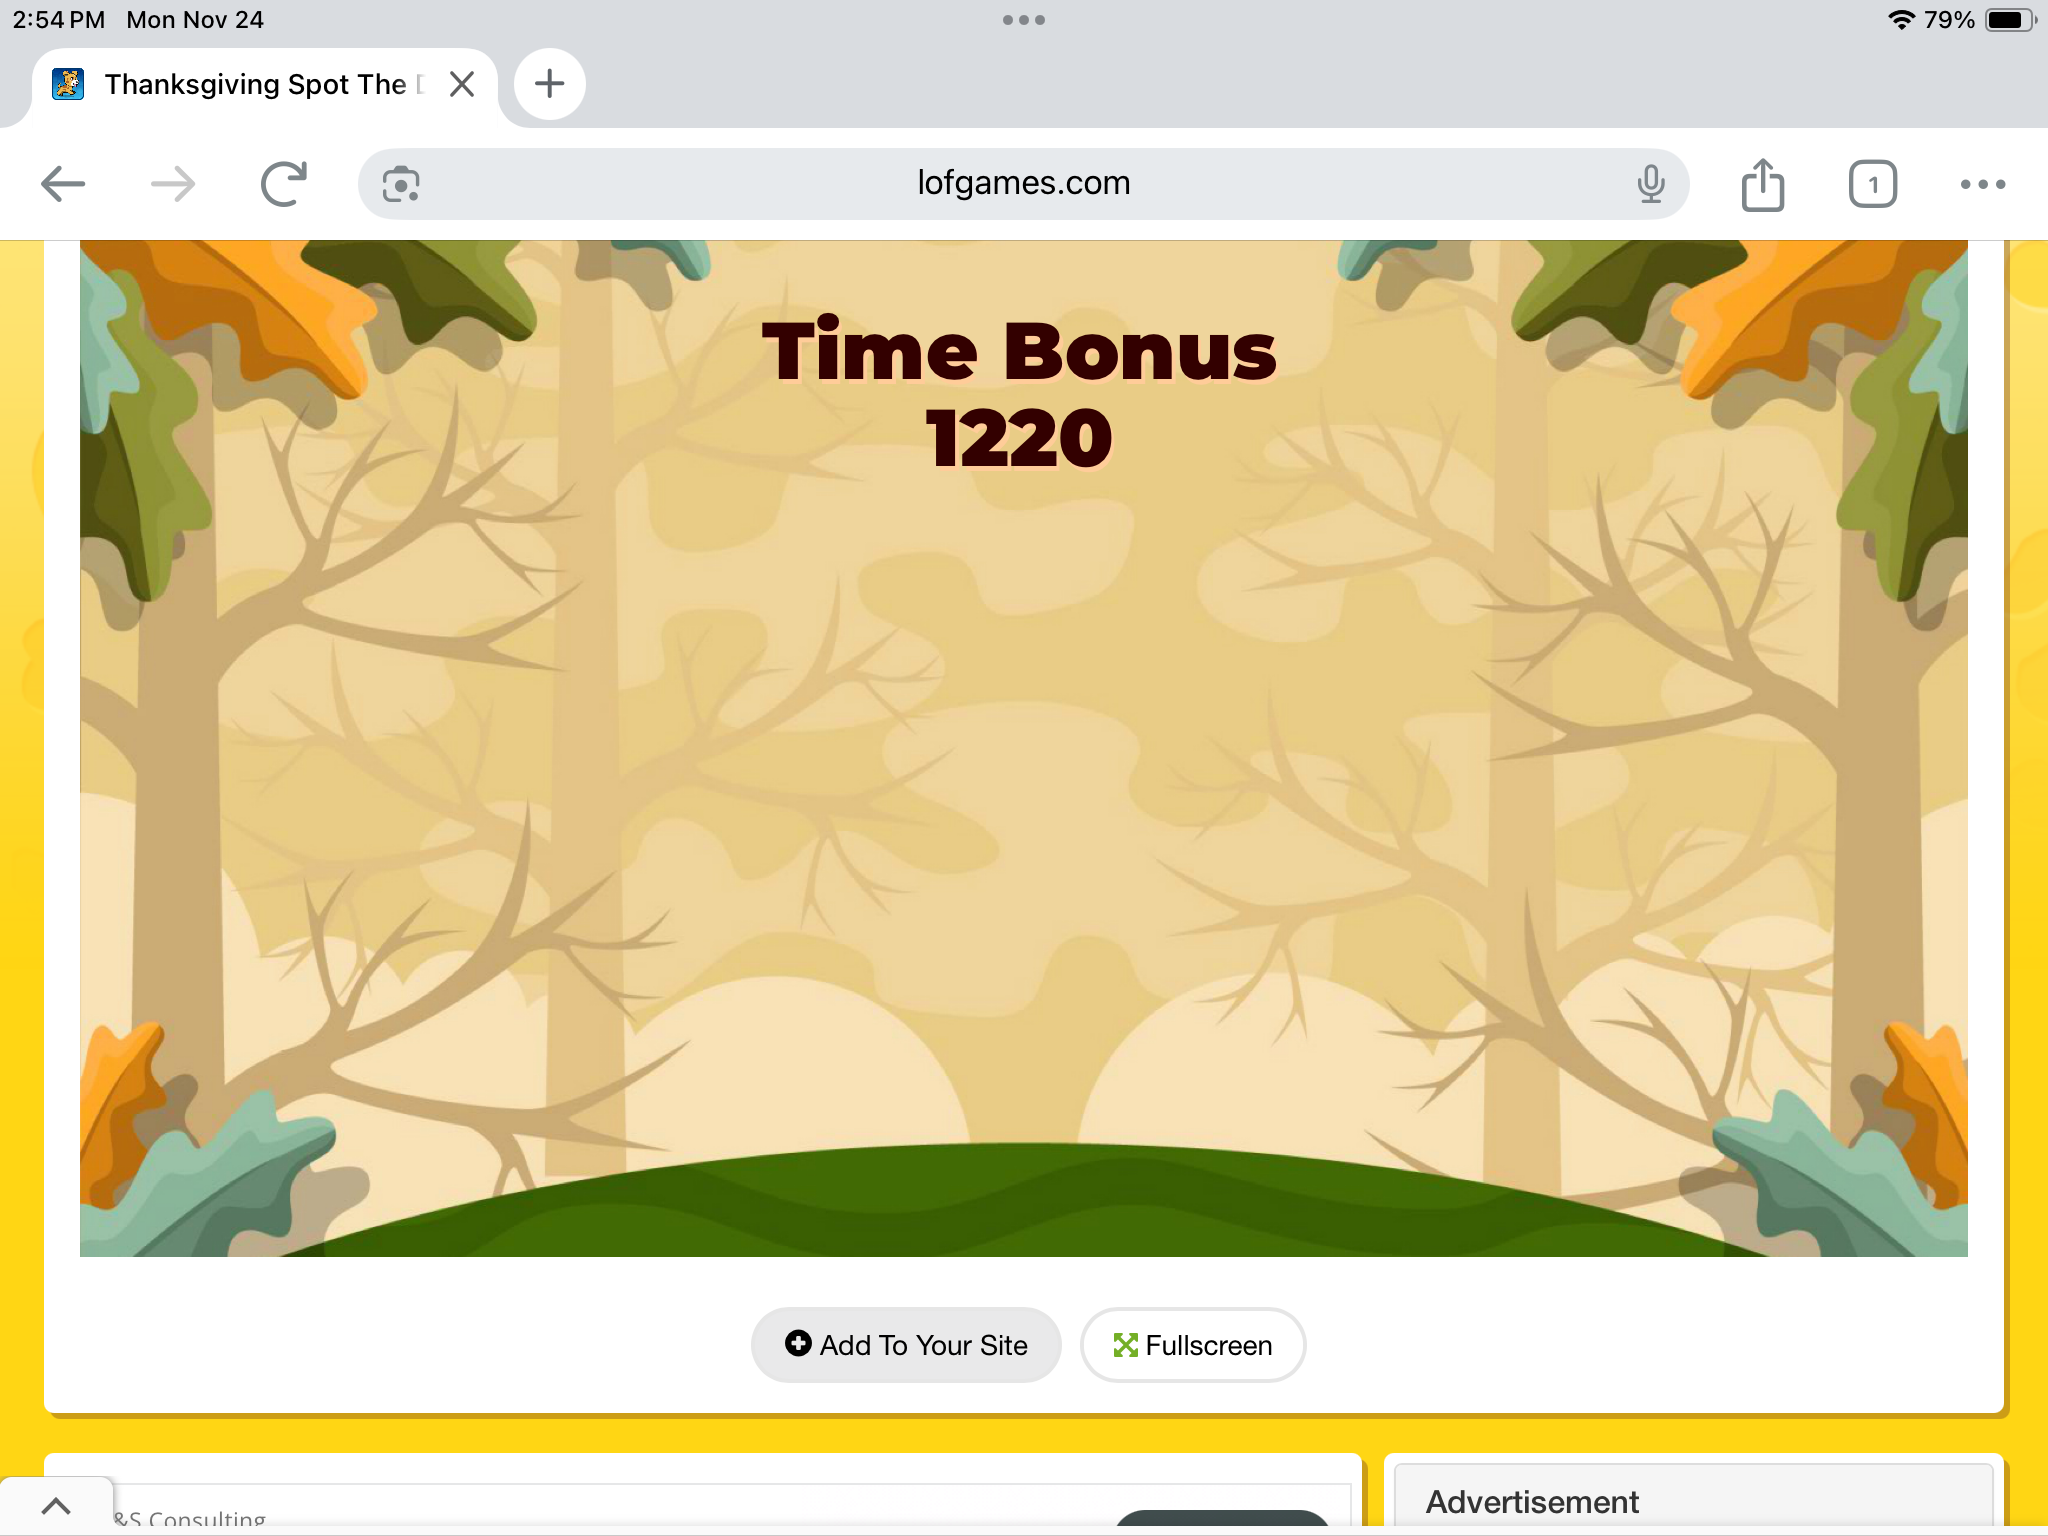2048x1536 pixels.
Task: Tap the Wi-Fi status icon
Action: pos(1901,20)
